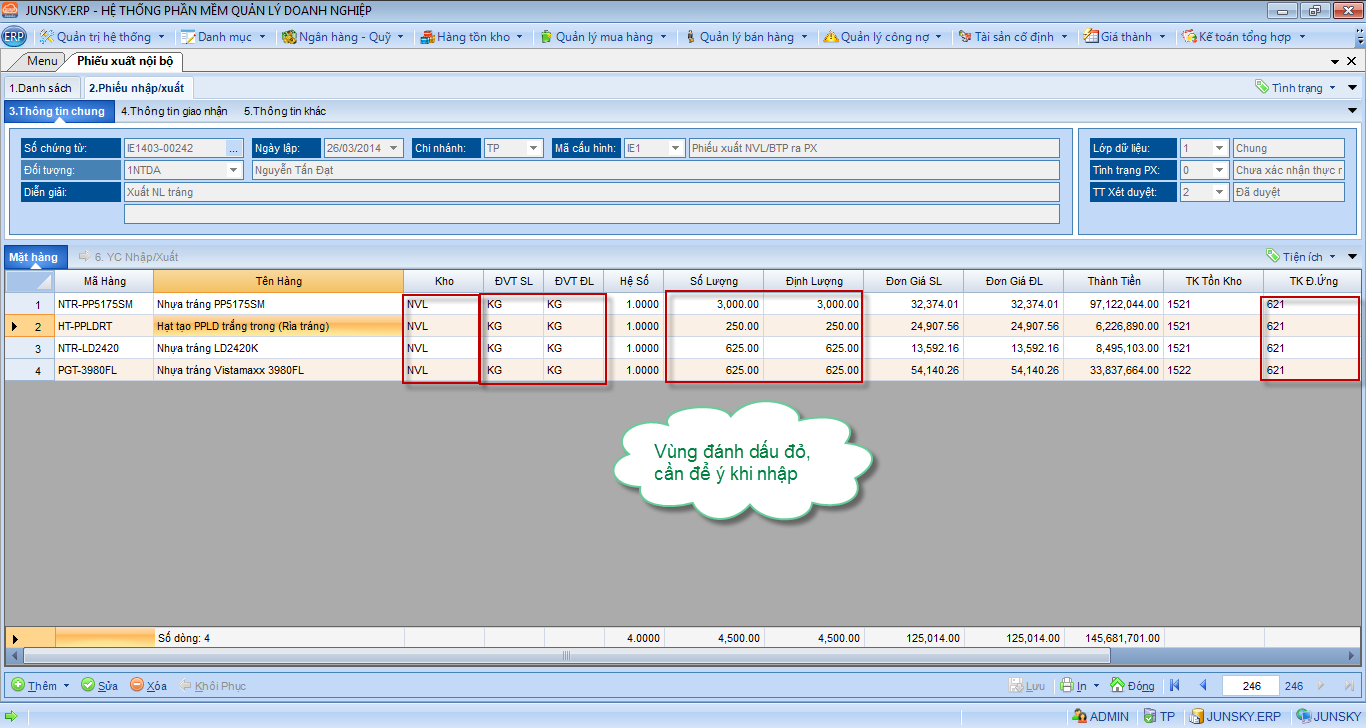The image size is (1366, 728).
Task: Click the printer In icon
Action: 1067,685
